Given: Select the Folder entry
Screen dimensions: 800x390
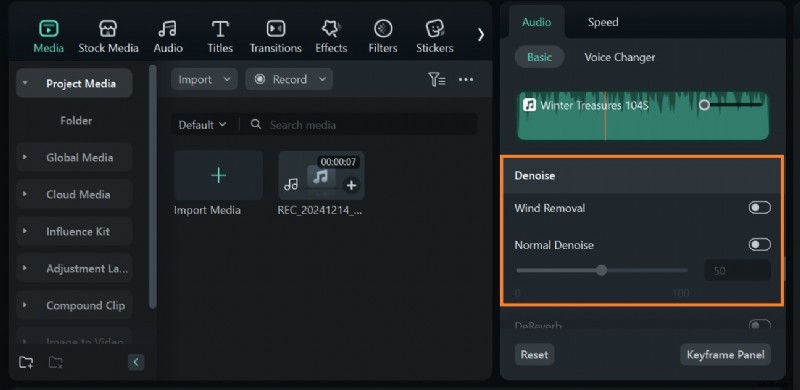Looking at the screenshot, I should [x=76, y=120].
